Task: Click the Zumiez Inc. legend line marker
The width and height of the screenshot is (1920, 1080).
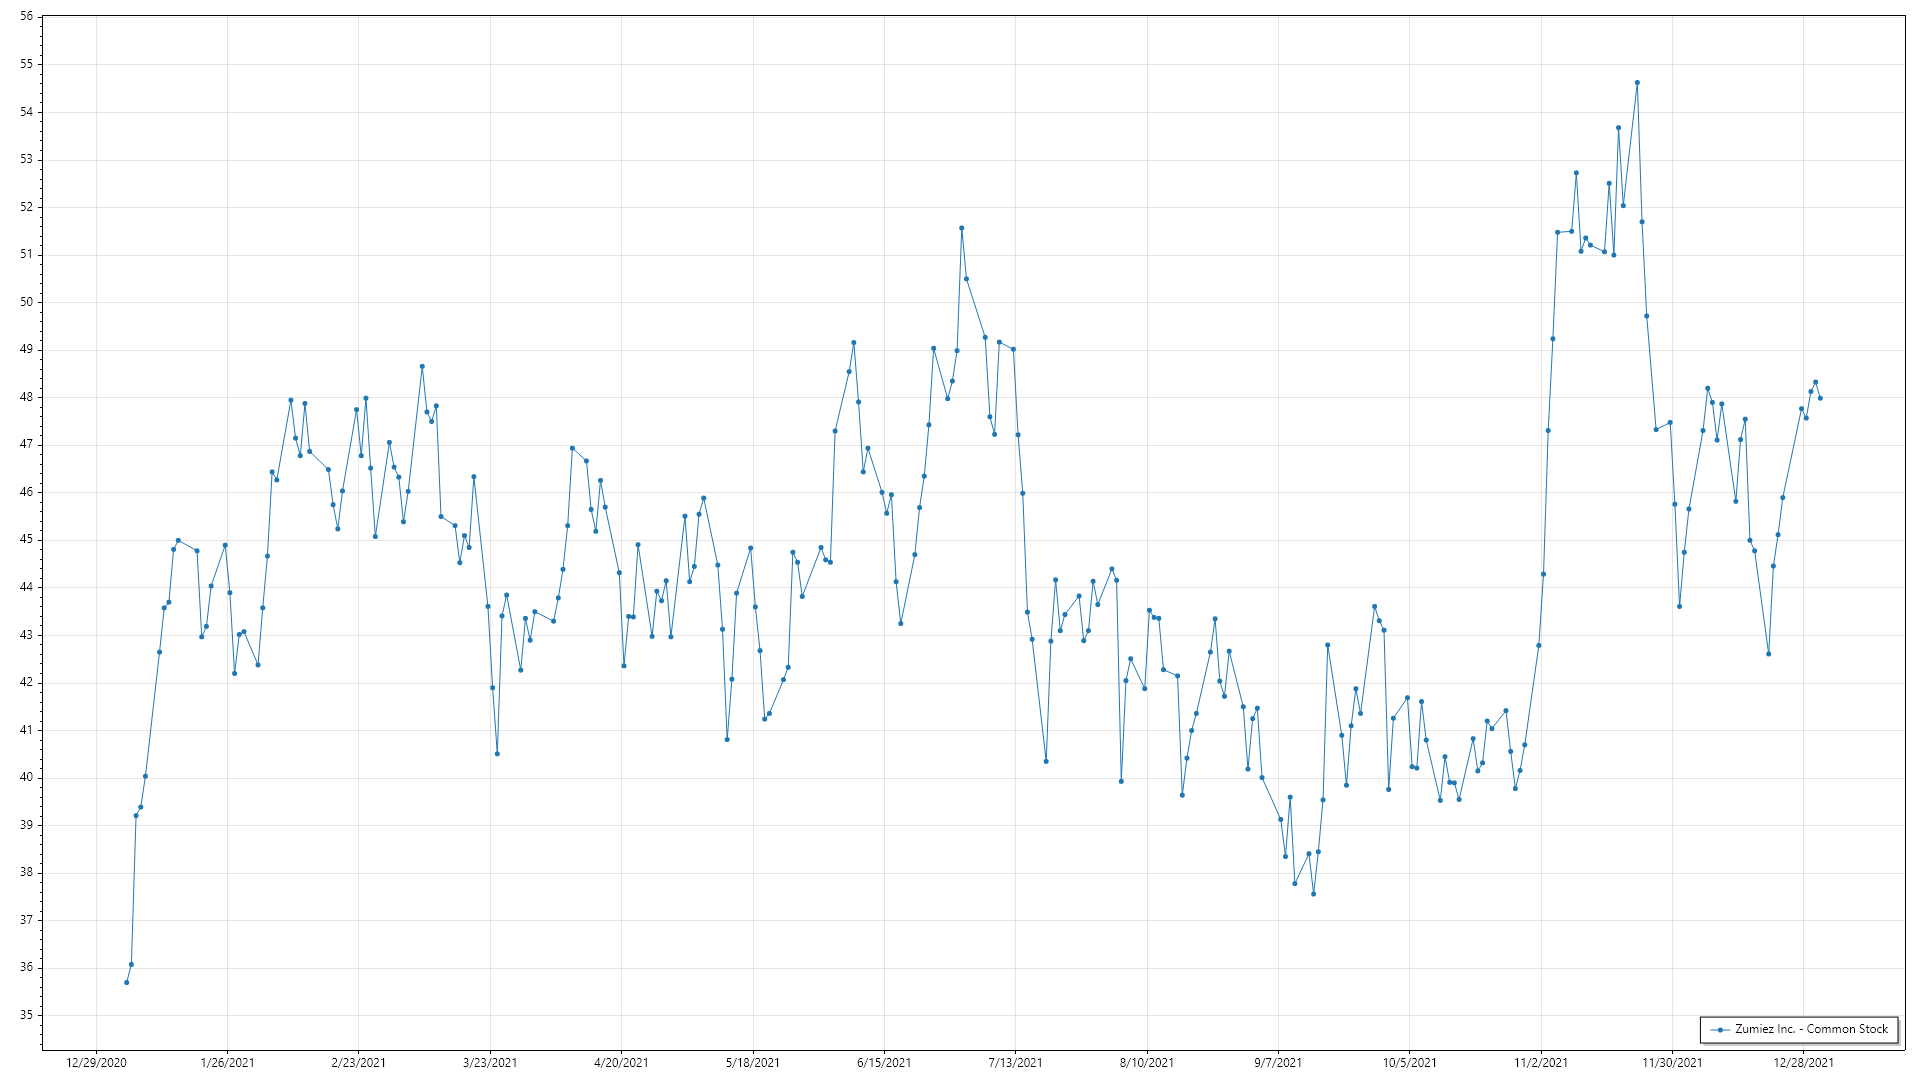Action: [x=1720, y=1029]
